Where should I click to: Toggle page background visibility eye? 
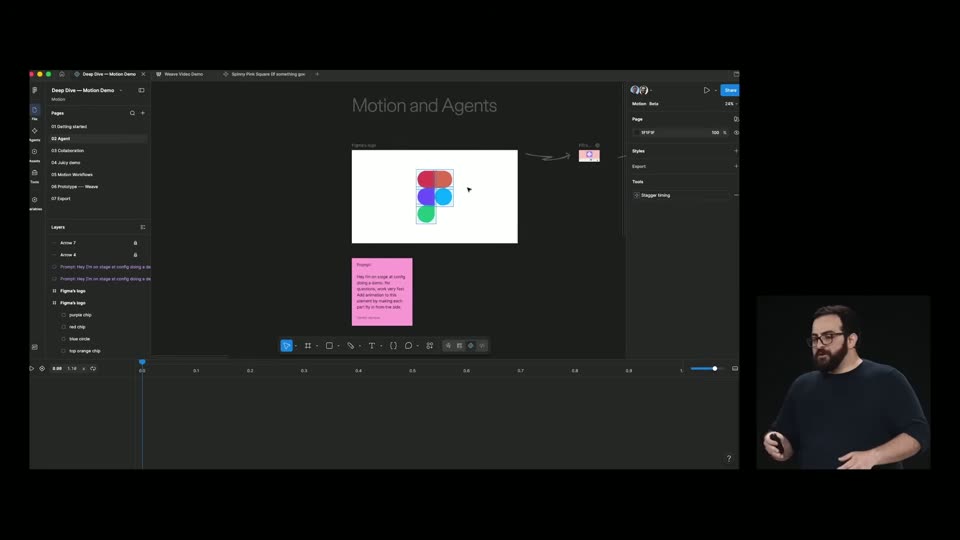tap(736, 133)
